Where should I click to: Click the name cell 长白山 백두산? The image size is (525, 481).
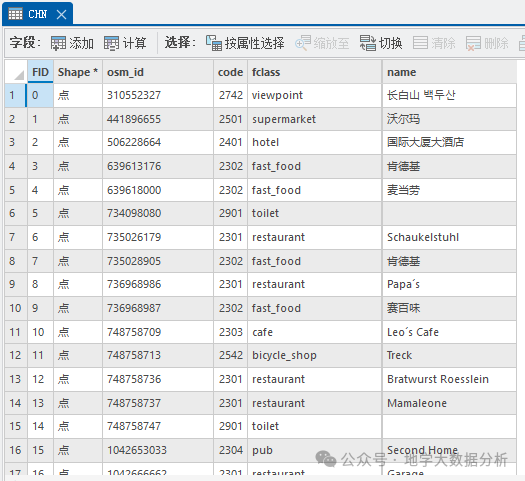click(449, 95)
